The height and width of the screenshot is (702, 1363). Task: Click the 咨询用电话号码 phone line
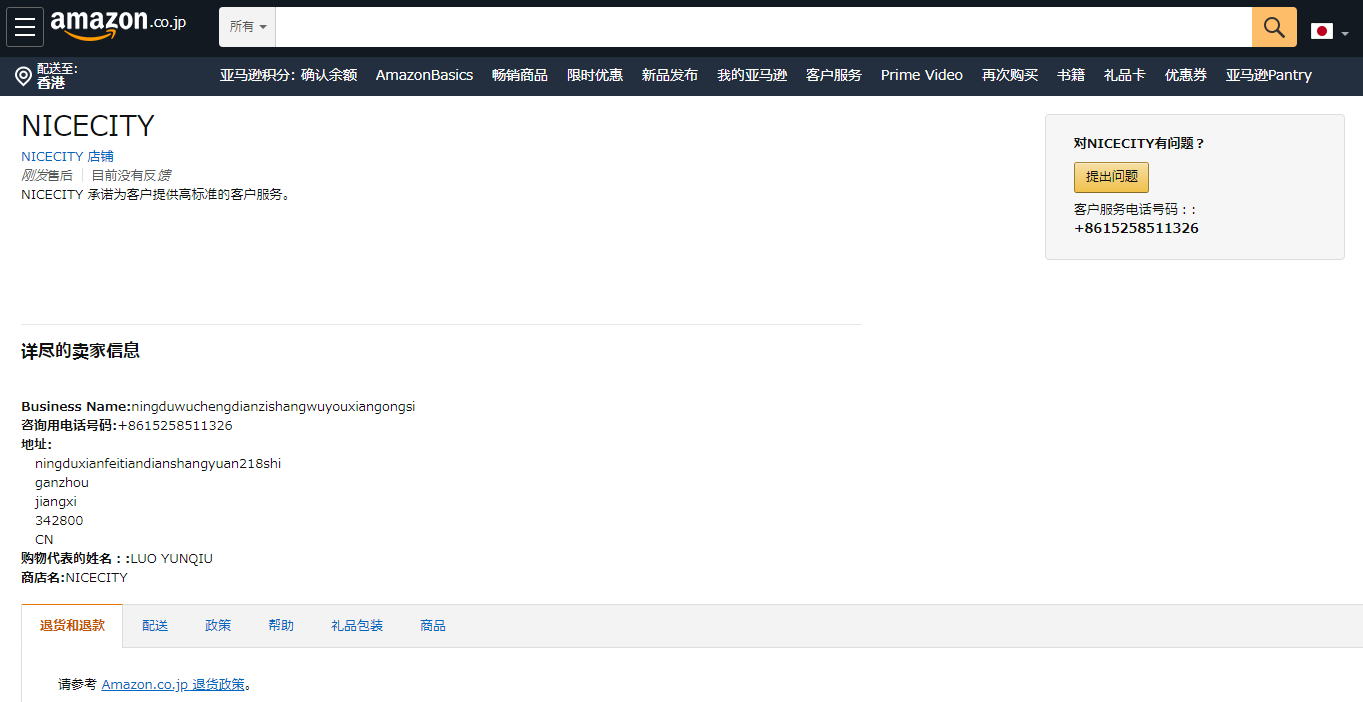pos(127,426)
